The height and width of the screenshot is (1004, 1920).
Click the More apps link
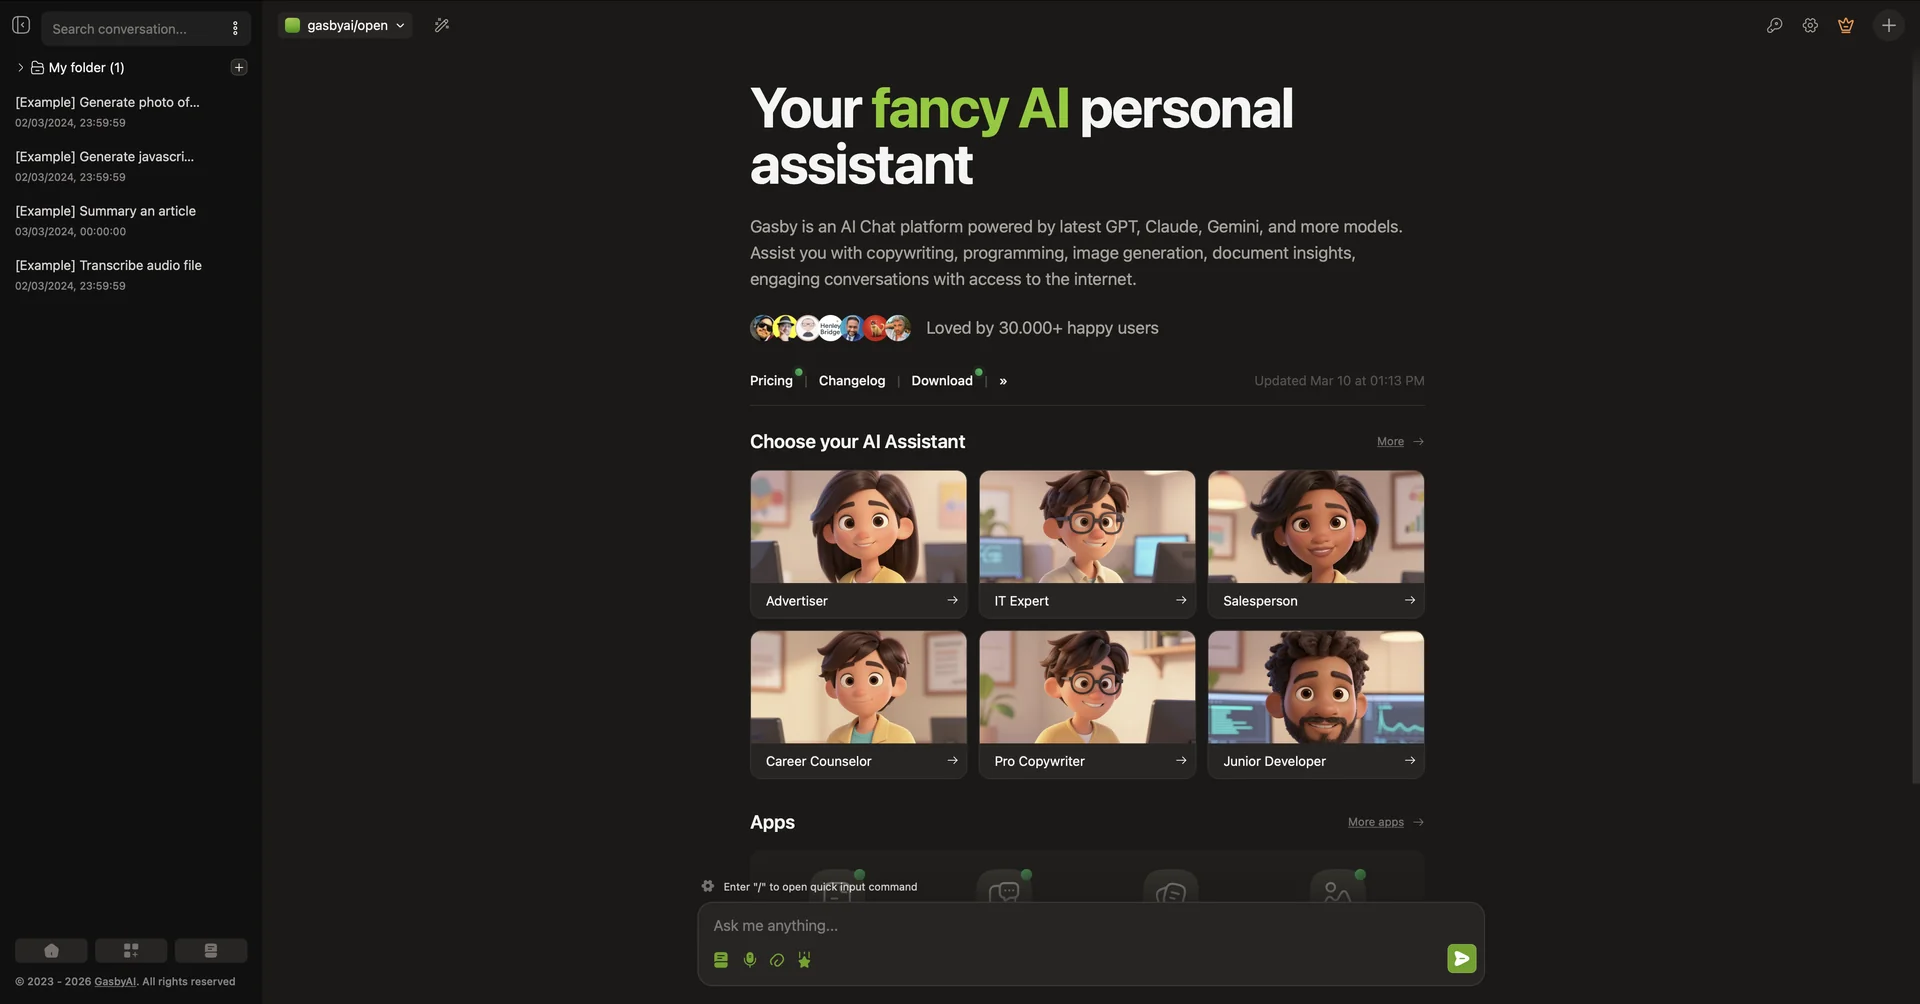(x=1386, y=822)
